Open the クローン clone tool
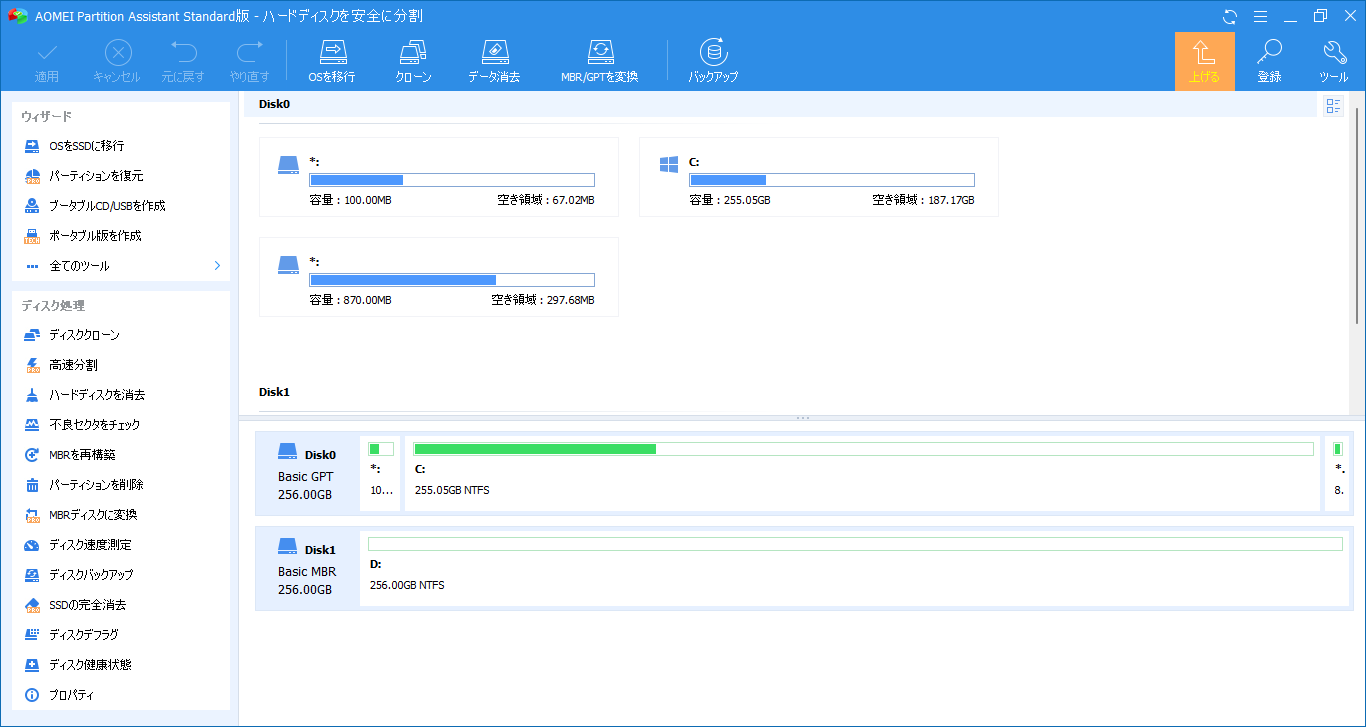Screen dimensions: 1366x727 (x=413, y=61)
